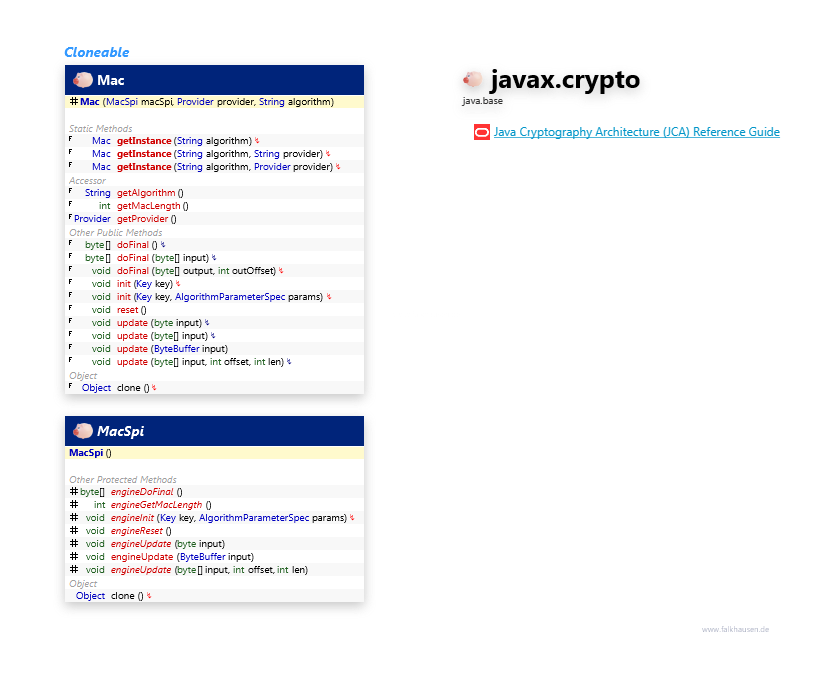
Task: Click the exception marker after MacSpi clone ()
Action: click(x=149, y=596)
